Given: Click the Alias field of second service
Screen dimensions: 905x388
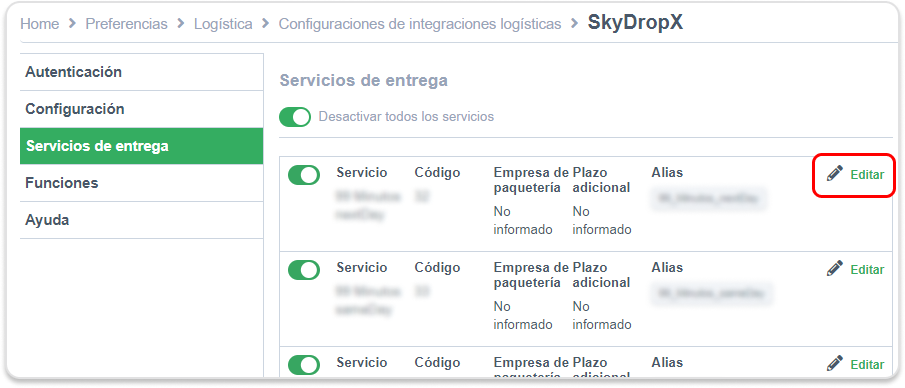Looking at the screenshot, I should pyautogui.click(x=712, y=294).
